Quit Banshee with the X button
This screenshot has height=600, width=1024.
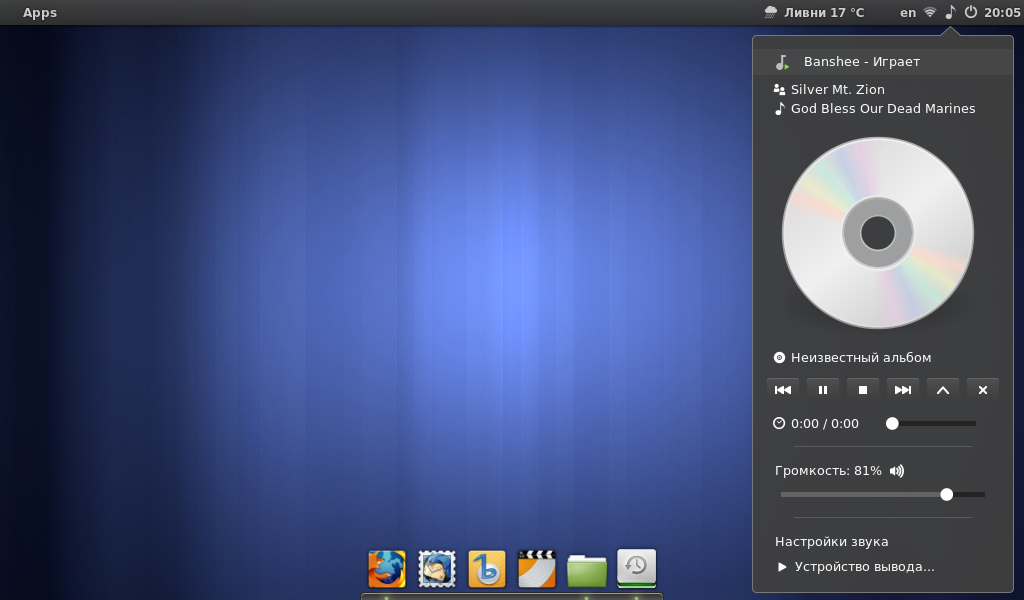[983, 390]
